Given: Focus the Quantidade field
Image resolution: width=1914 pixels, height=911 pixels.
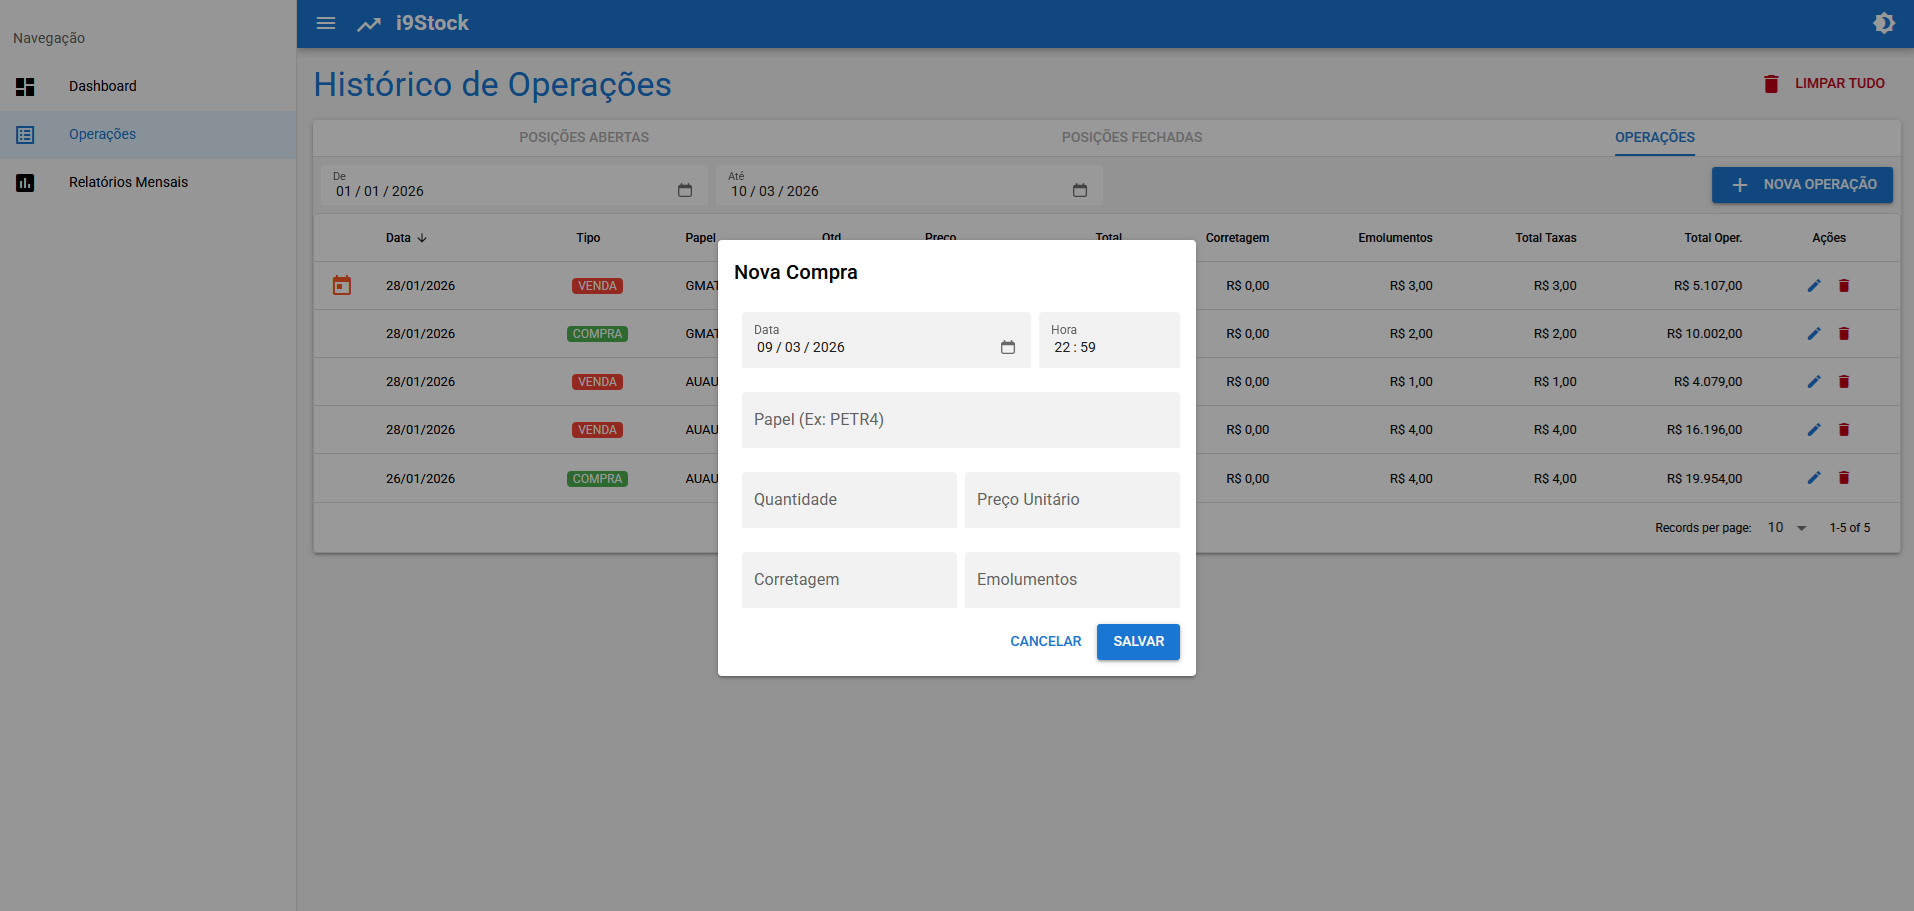Looking at the screenshot, I should click(849, 500).
